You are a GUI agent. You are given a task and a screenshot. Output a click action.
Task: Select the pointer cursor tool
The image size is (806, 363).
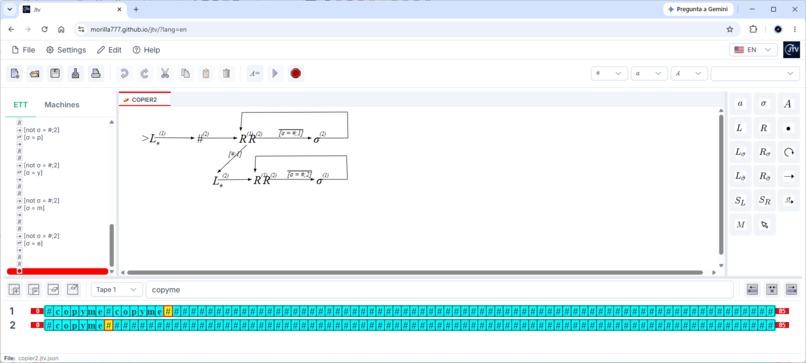(x=764, y=225)
